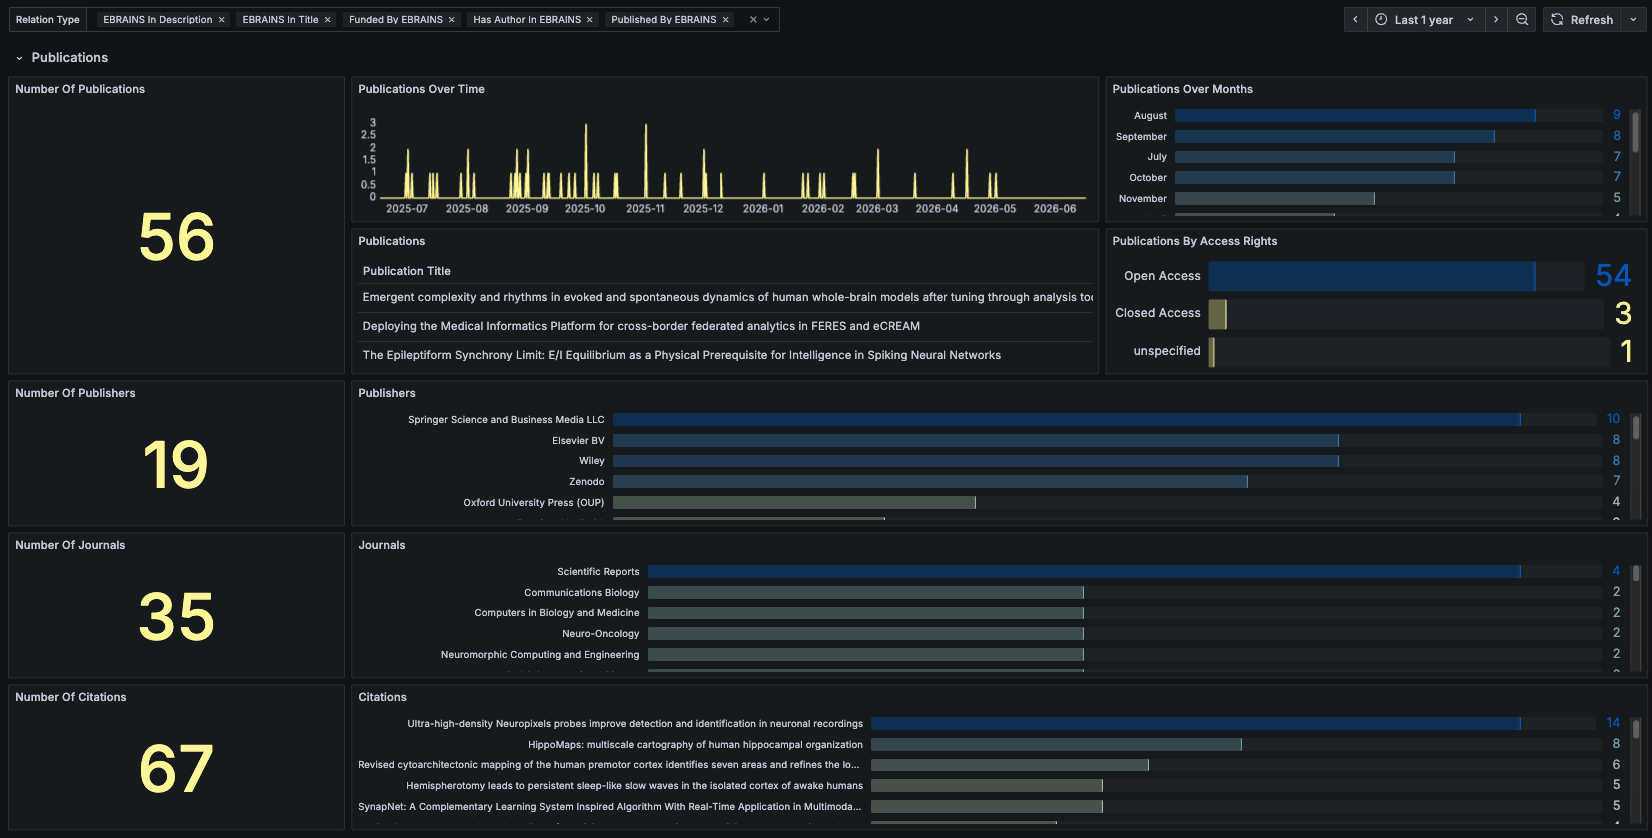The height and width of the screenshot is (838, 1652).
Task: Collapse the Publications row section
Action: tap(19, 58)
